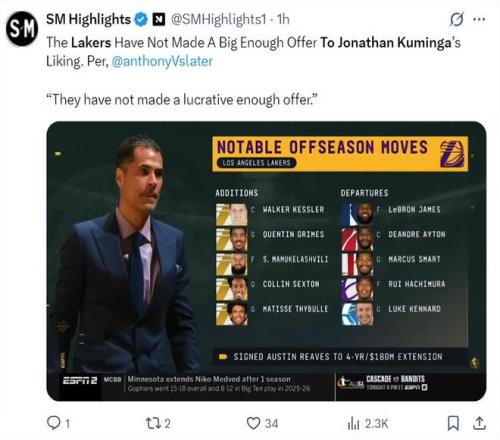Bookmark this post

[x=453, y=423]
